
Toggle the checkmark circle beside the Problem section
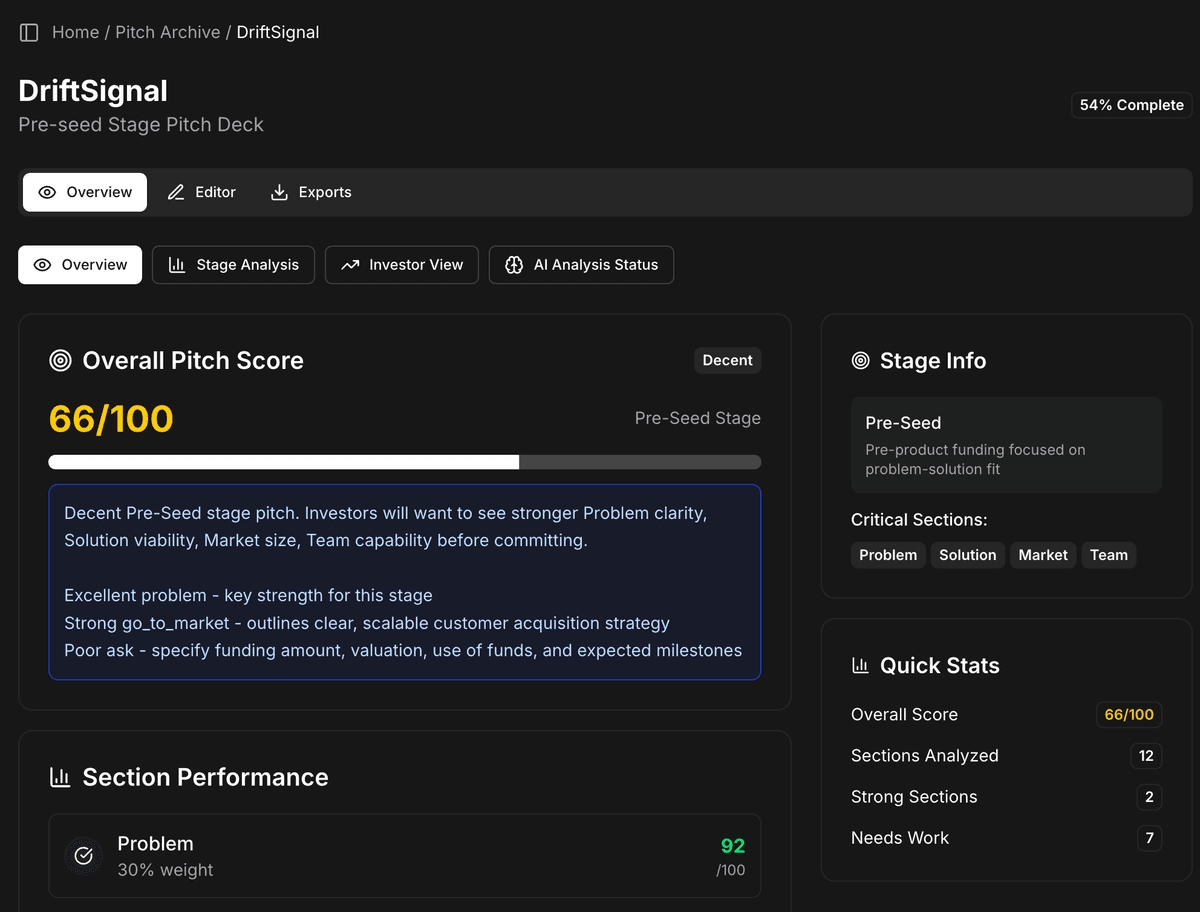[83, 855]
